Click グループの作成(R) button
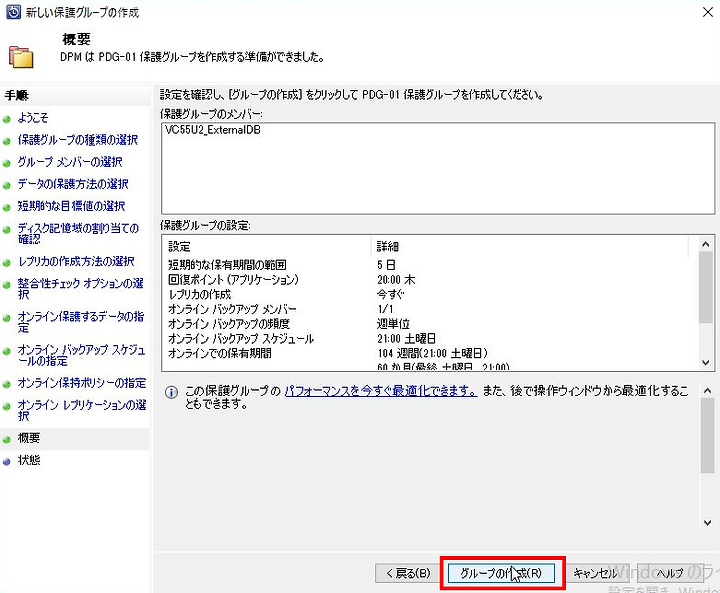Viewport: 720px width, 593px height. (501, 573)
